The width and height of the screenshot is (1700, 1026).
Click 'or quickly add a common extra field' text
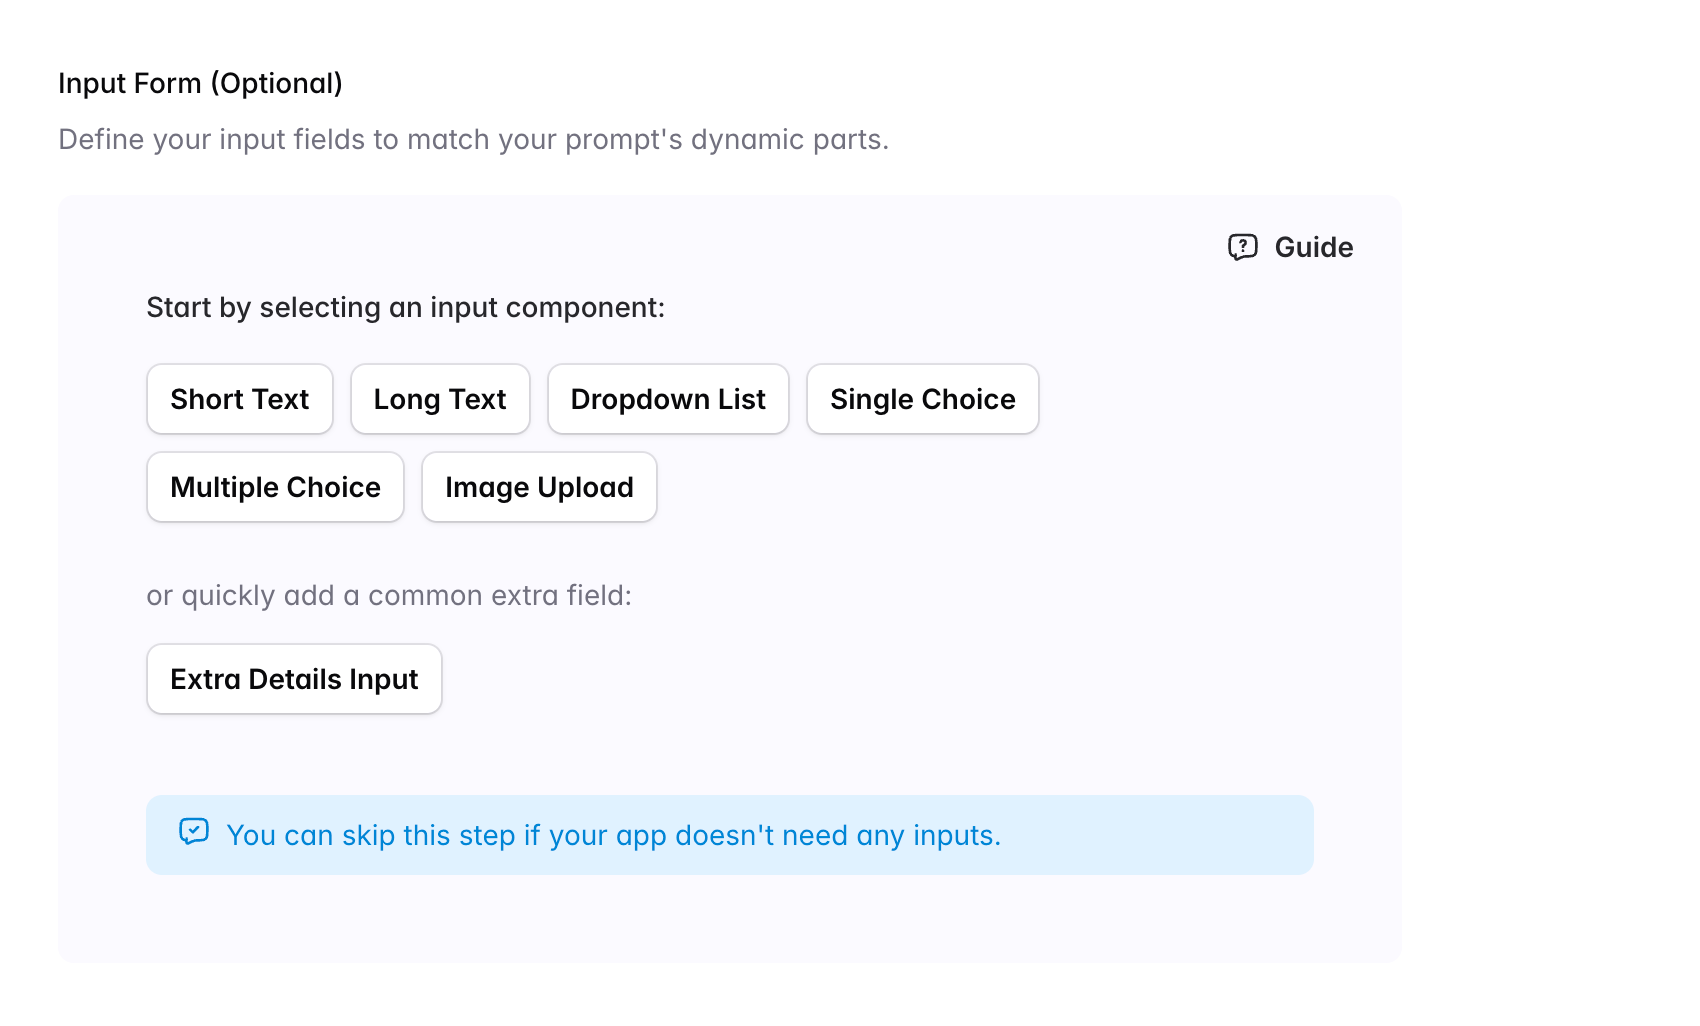click(x=389, y=595)
